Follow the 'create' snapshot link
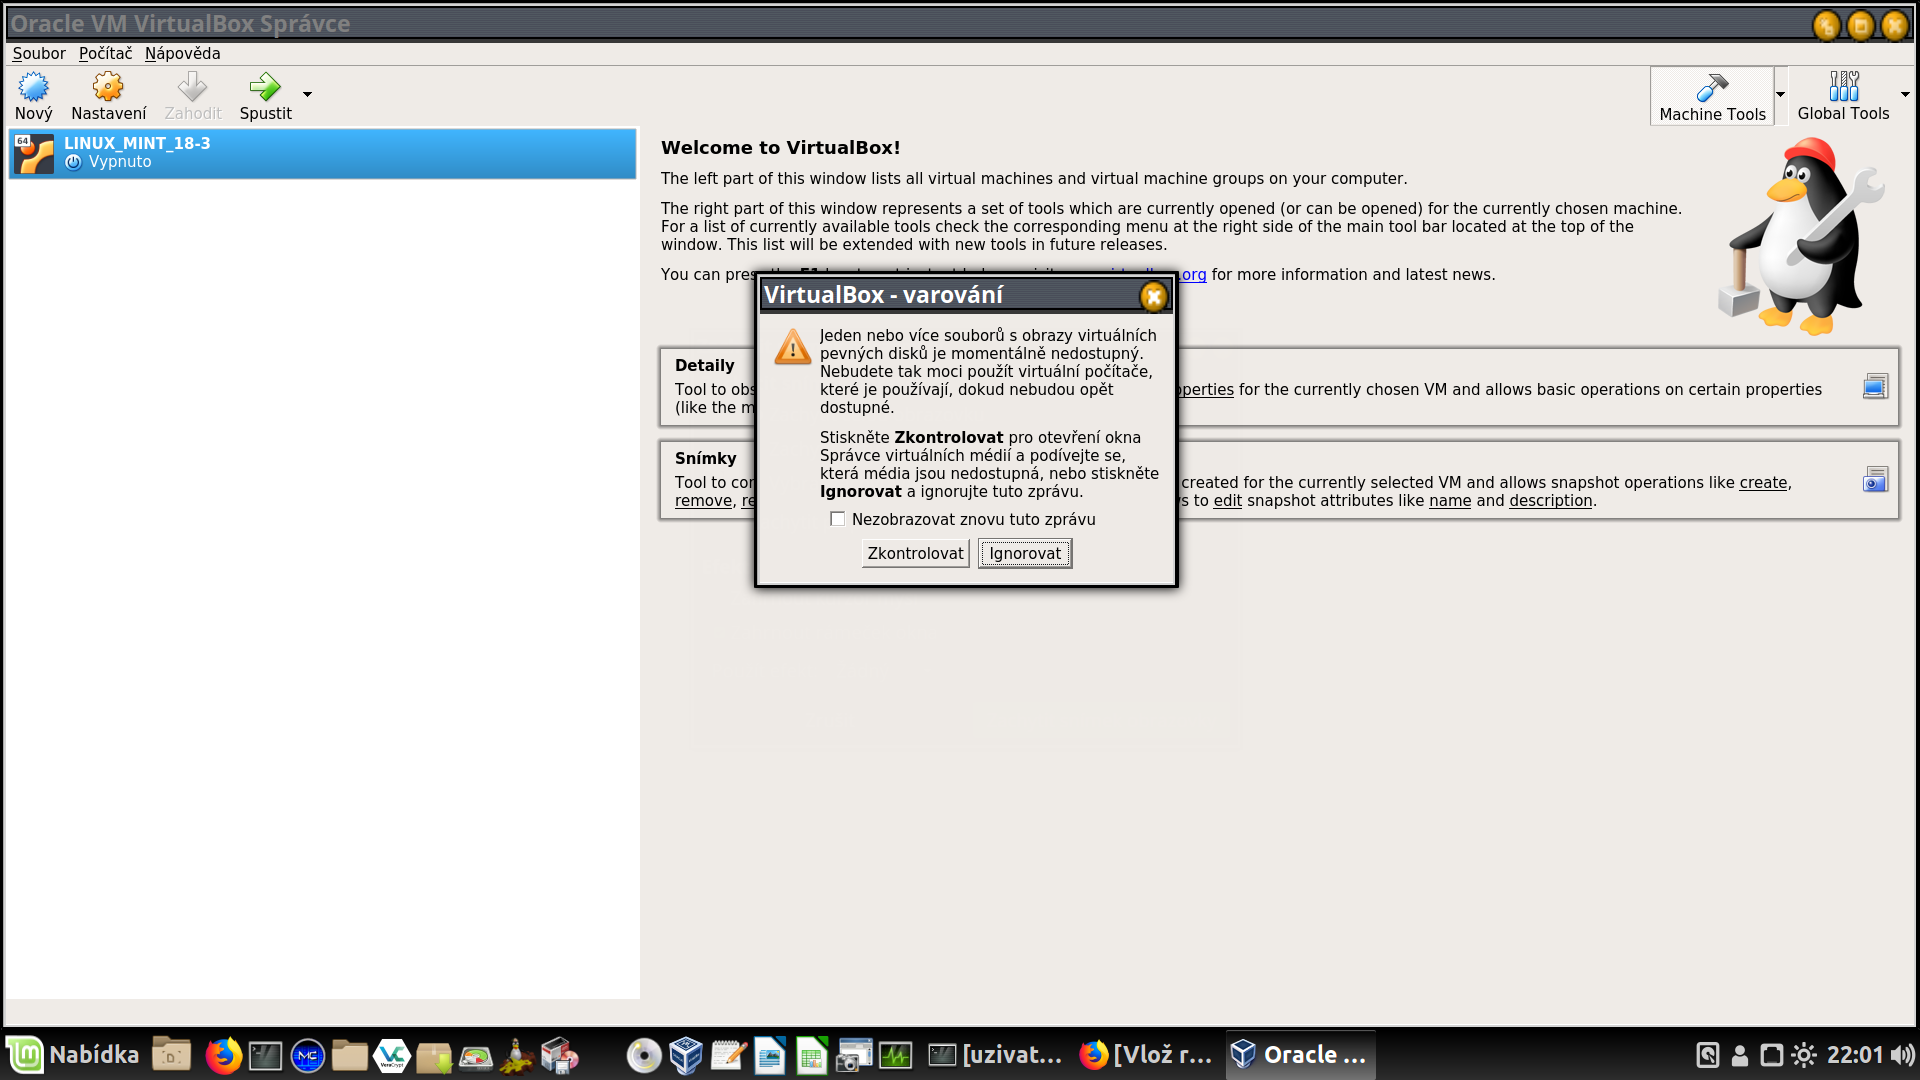 [x=1763, y=483]
